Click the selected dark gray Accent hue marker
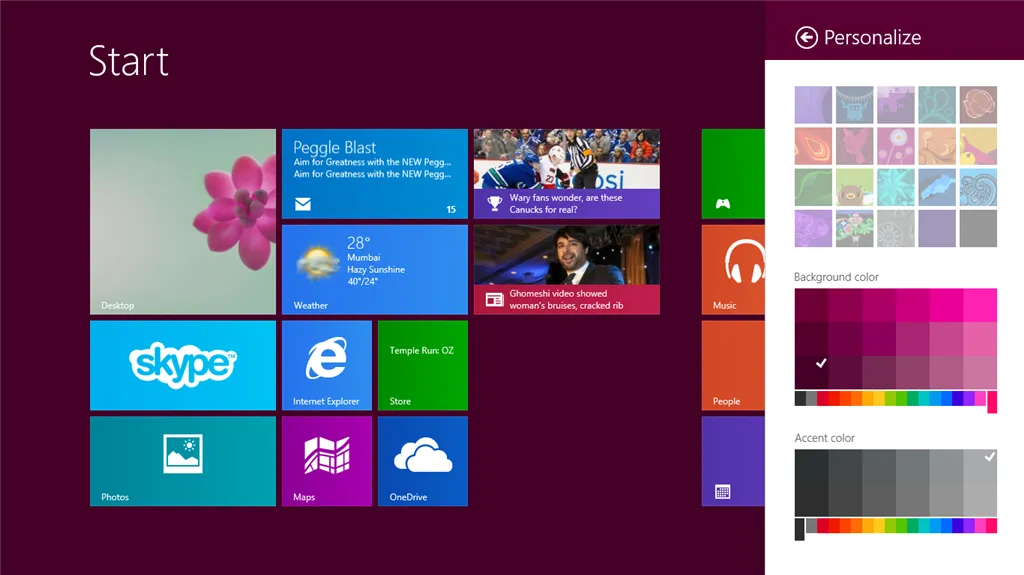Viewport: 1024px width, 575px height. [x=800, y=529]
